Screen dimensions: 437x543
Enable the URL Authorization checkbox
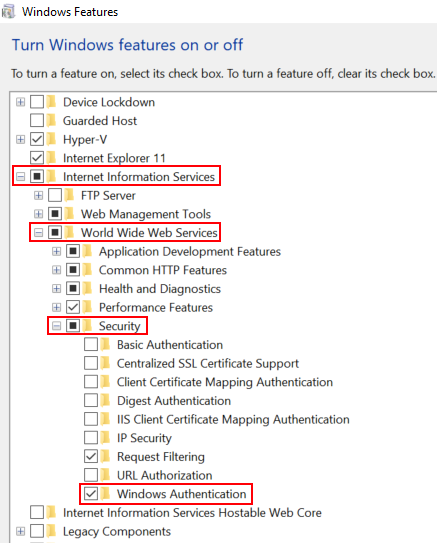tap(91, 475)
